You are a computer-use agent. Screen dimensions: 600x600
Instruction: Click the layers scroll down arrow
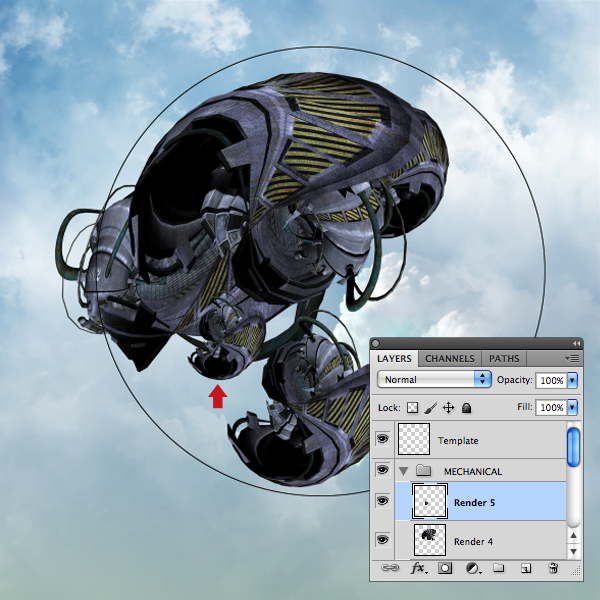(x=573, y=551)
